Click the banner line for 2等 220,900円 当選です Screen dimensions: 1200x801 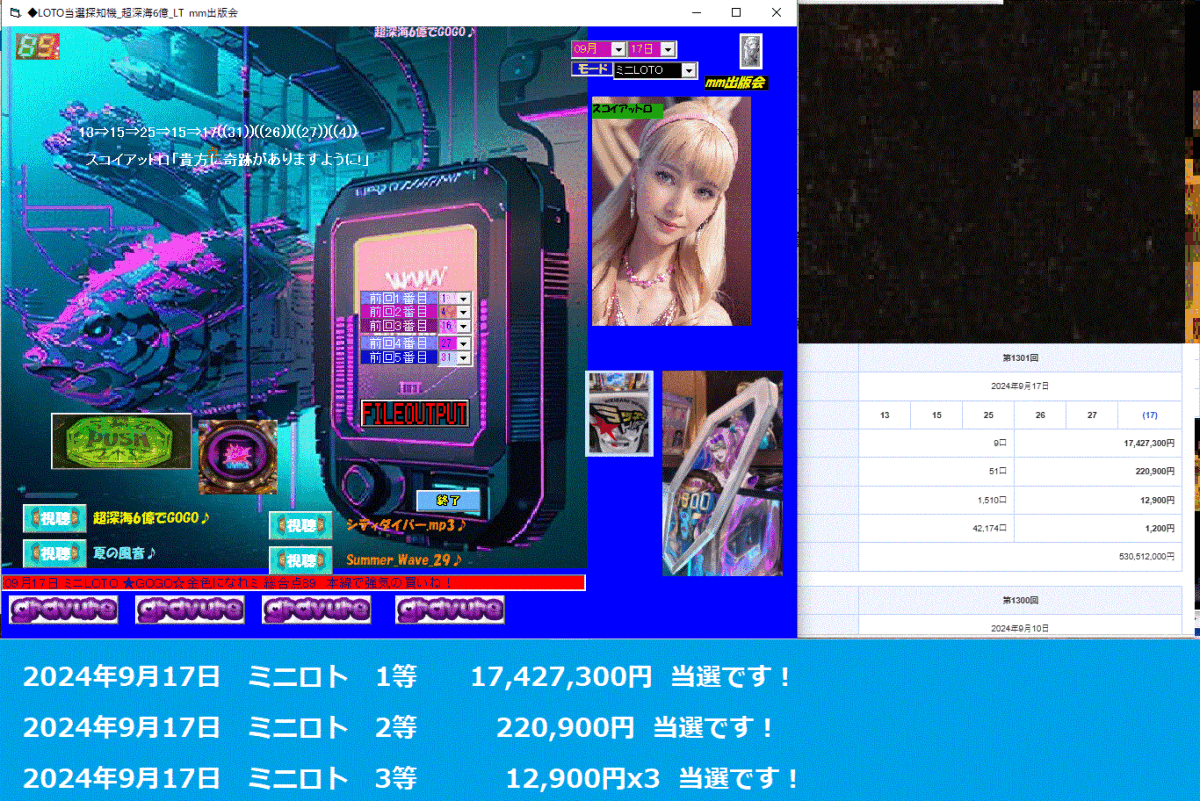(400, 727)
